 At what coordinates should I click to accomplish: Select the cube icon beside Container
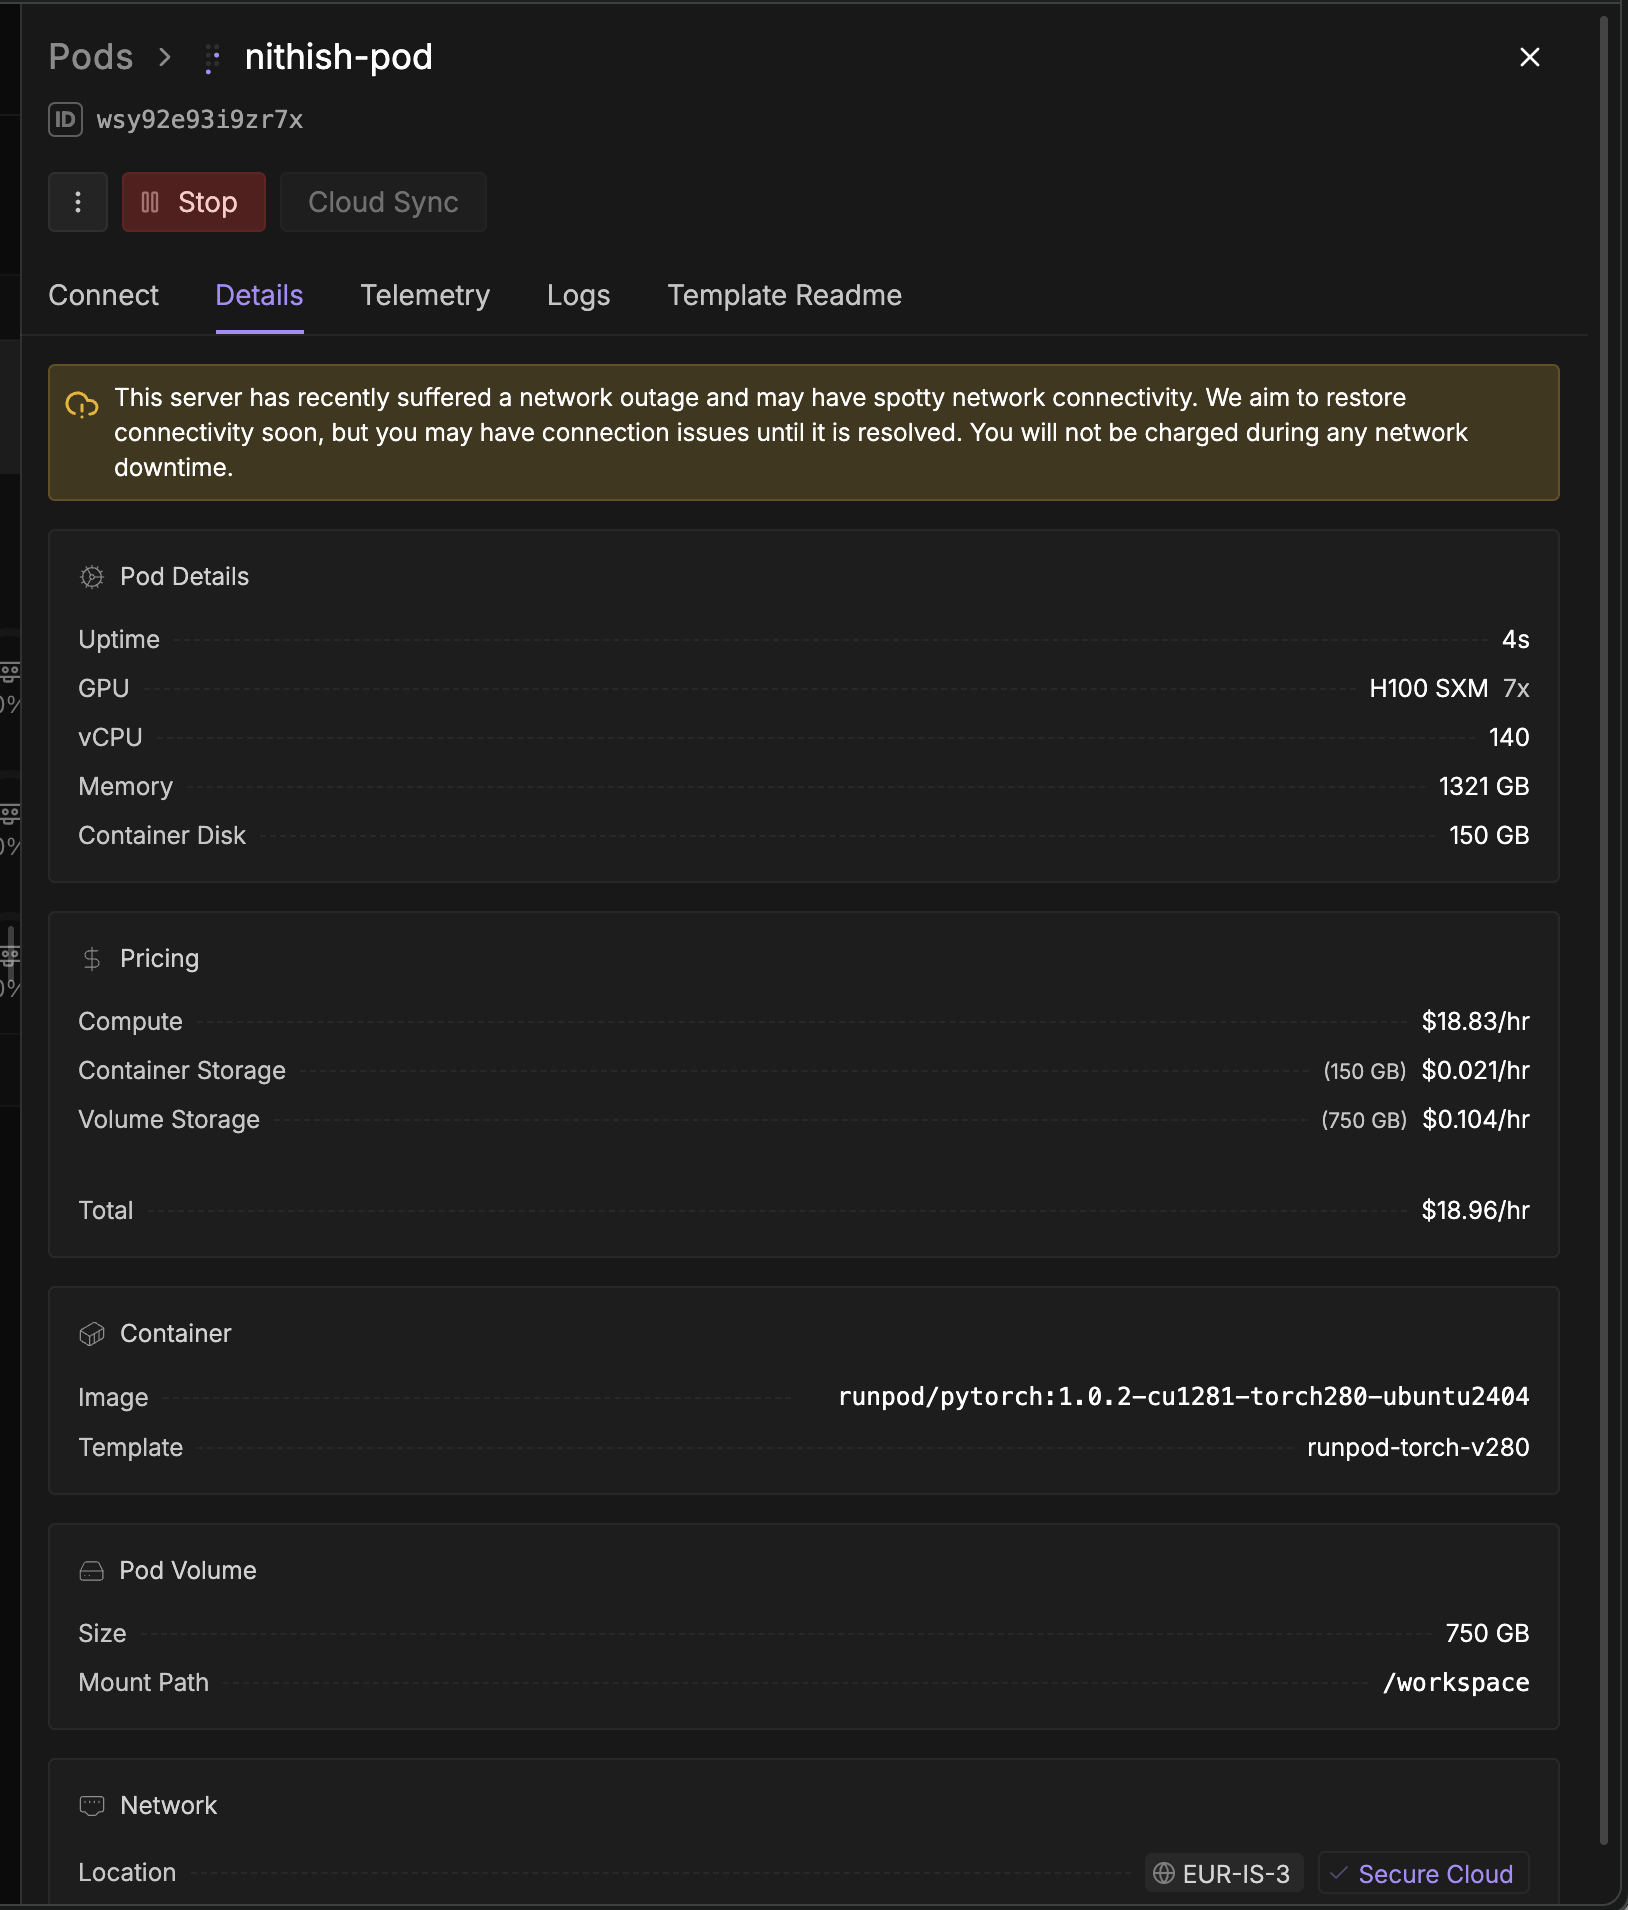pos(91,1333)
